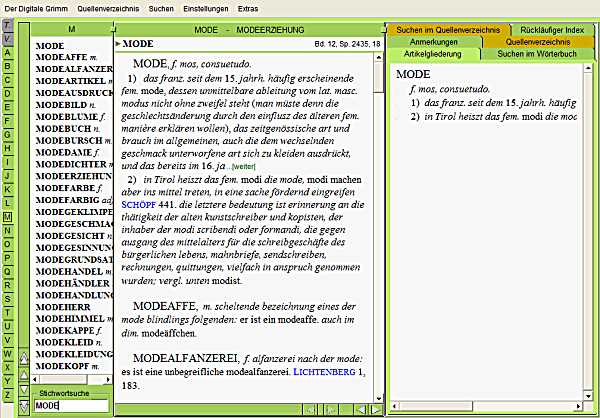
Task: Select letter W in the alphabet bar
Action: click(7, 353)
